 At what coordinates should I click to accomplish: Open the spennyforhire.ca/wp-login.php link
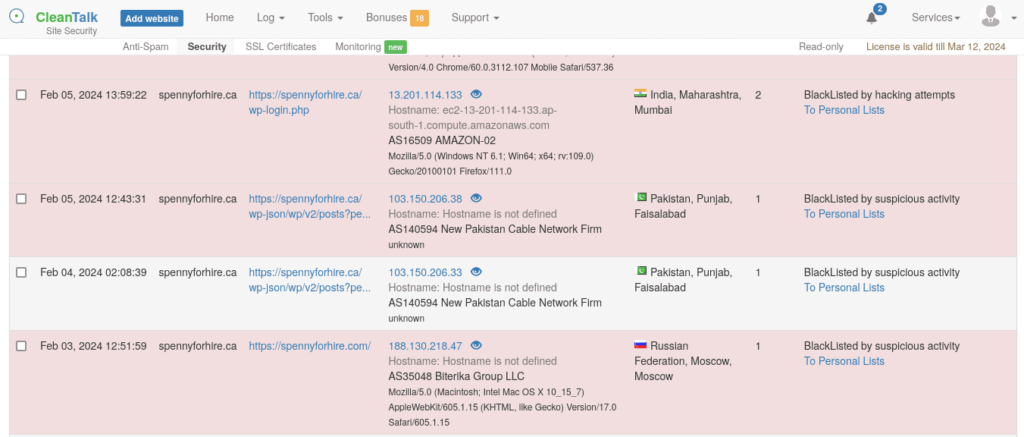305,103
